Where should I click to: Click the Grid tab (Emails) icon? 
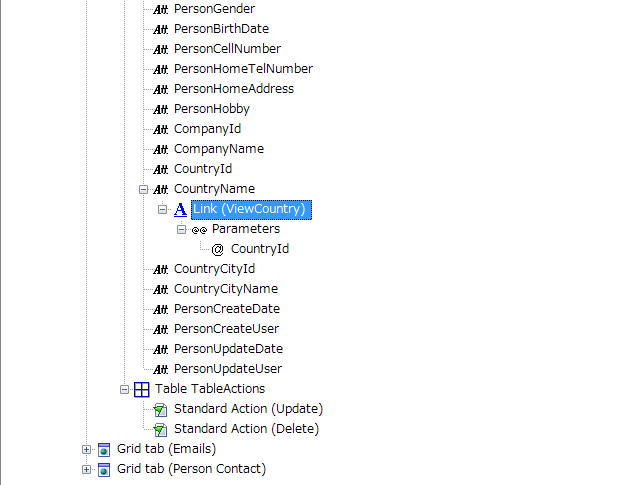(x=104, y=449)
